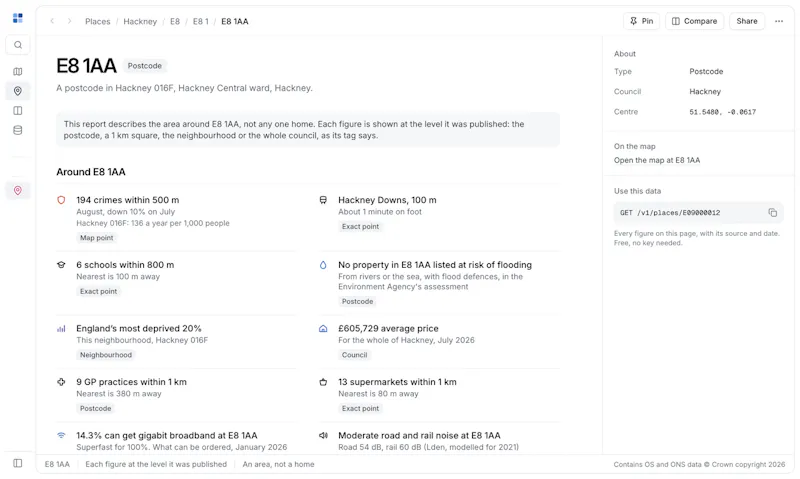Click the Map point tag under crimes

(x=96, y=238)
